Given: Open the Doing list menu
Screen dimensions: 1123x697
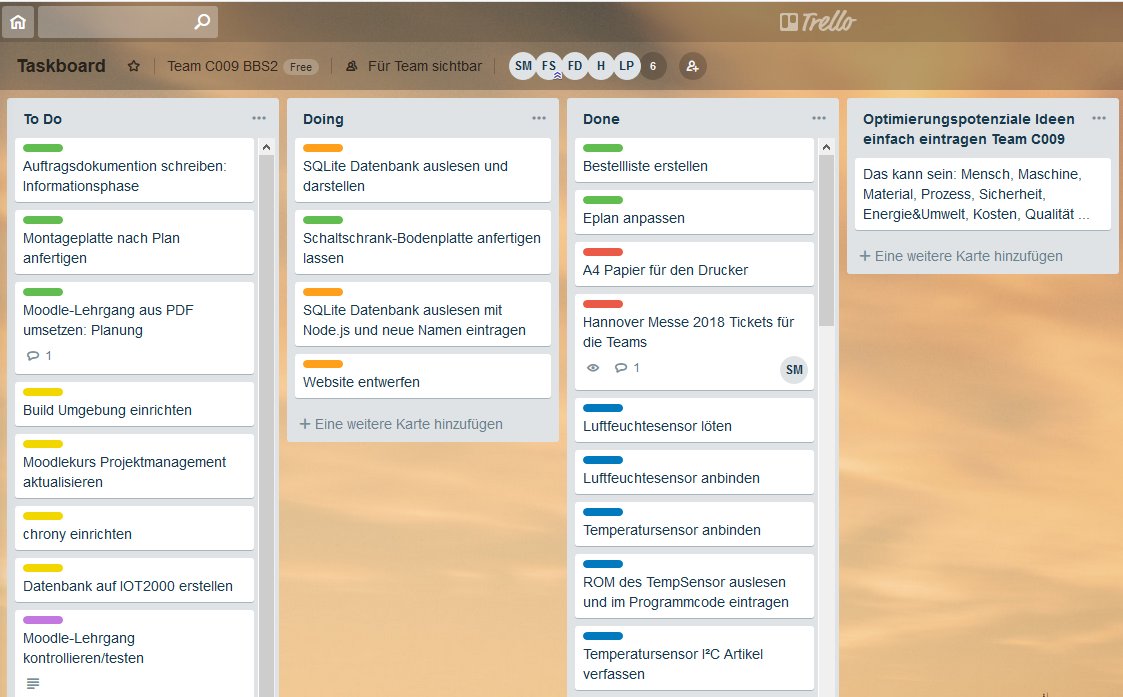Looking at the screenshot, I should pyautogui.click(x=538, y=118).
